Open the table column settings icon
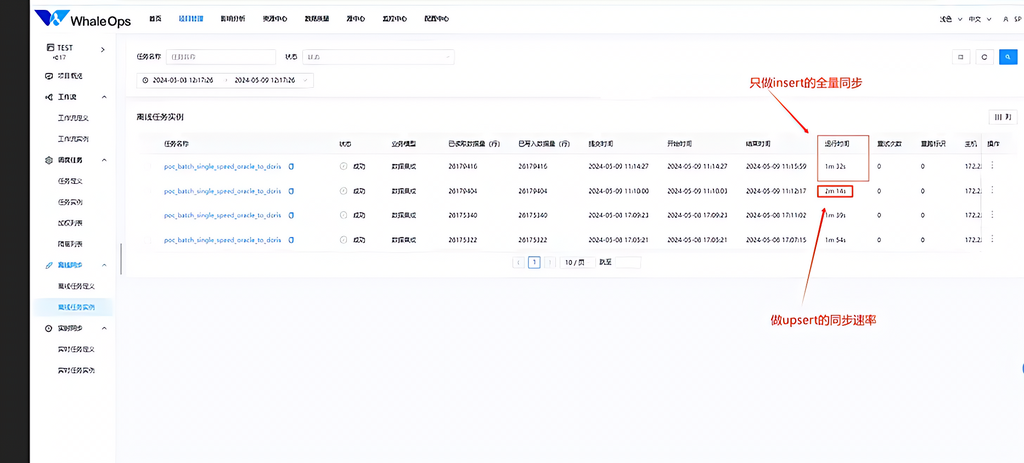 pos(1000,117)
